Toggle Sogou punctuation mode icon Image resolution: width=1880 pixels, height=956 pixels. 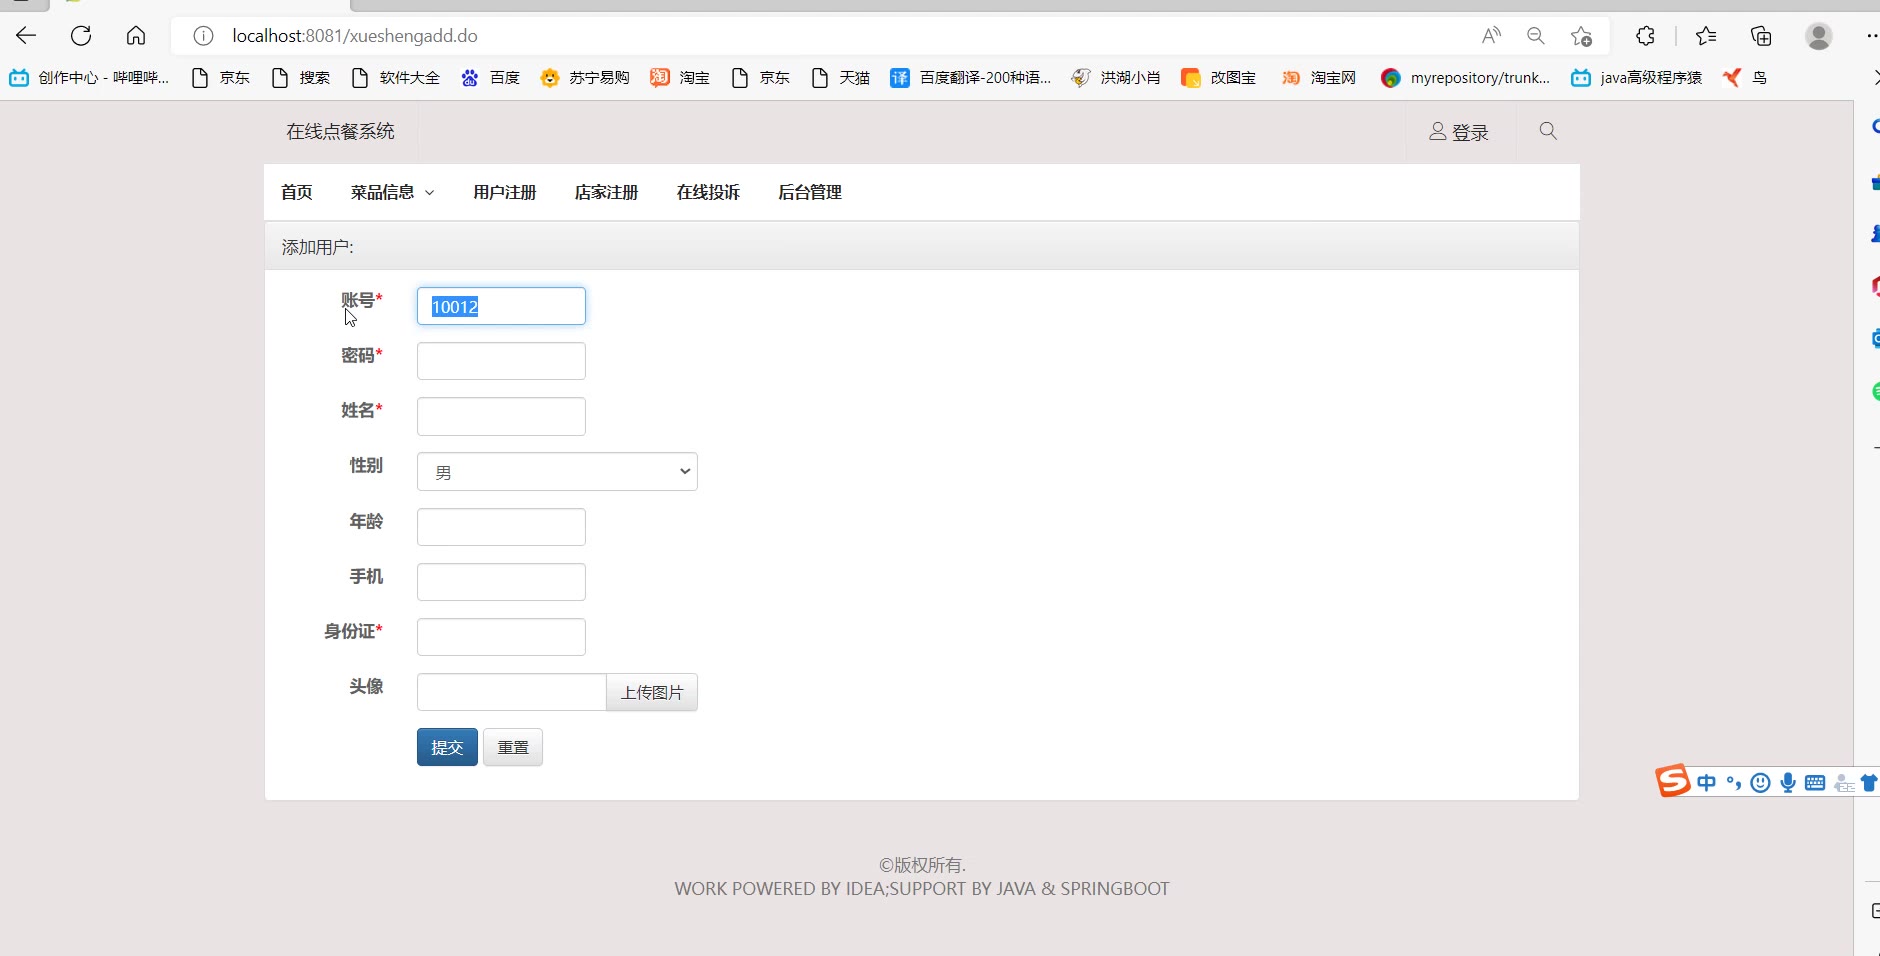1734,783
